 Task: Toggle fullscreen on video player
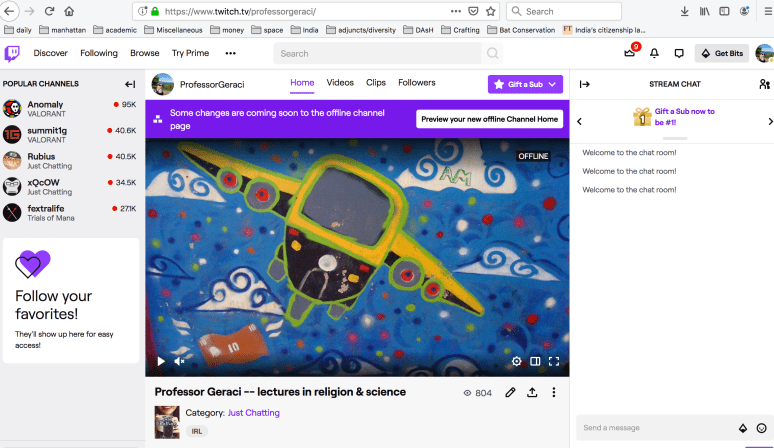(x=553, y=361)
